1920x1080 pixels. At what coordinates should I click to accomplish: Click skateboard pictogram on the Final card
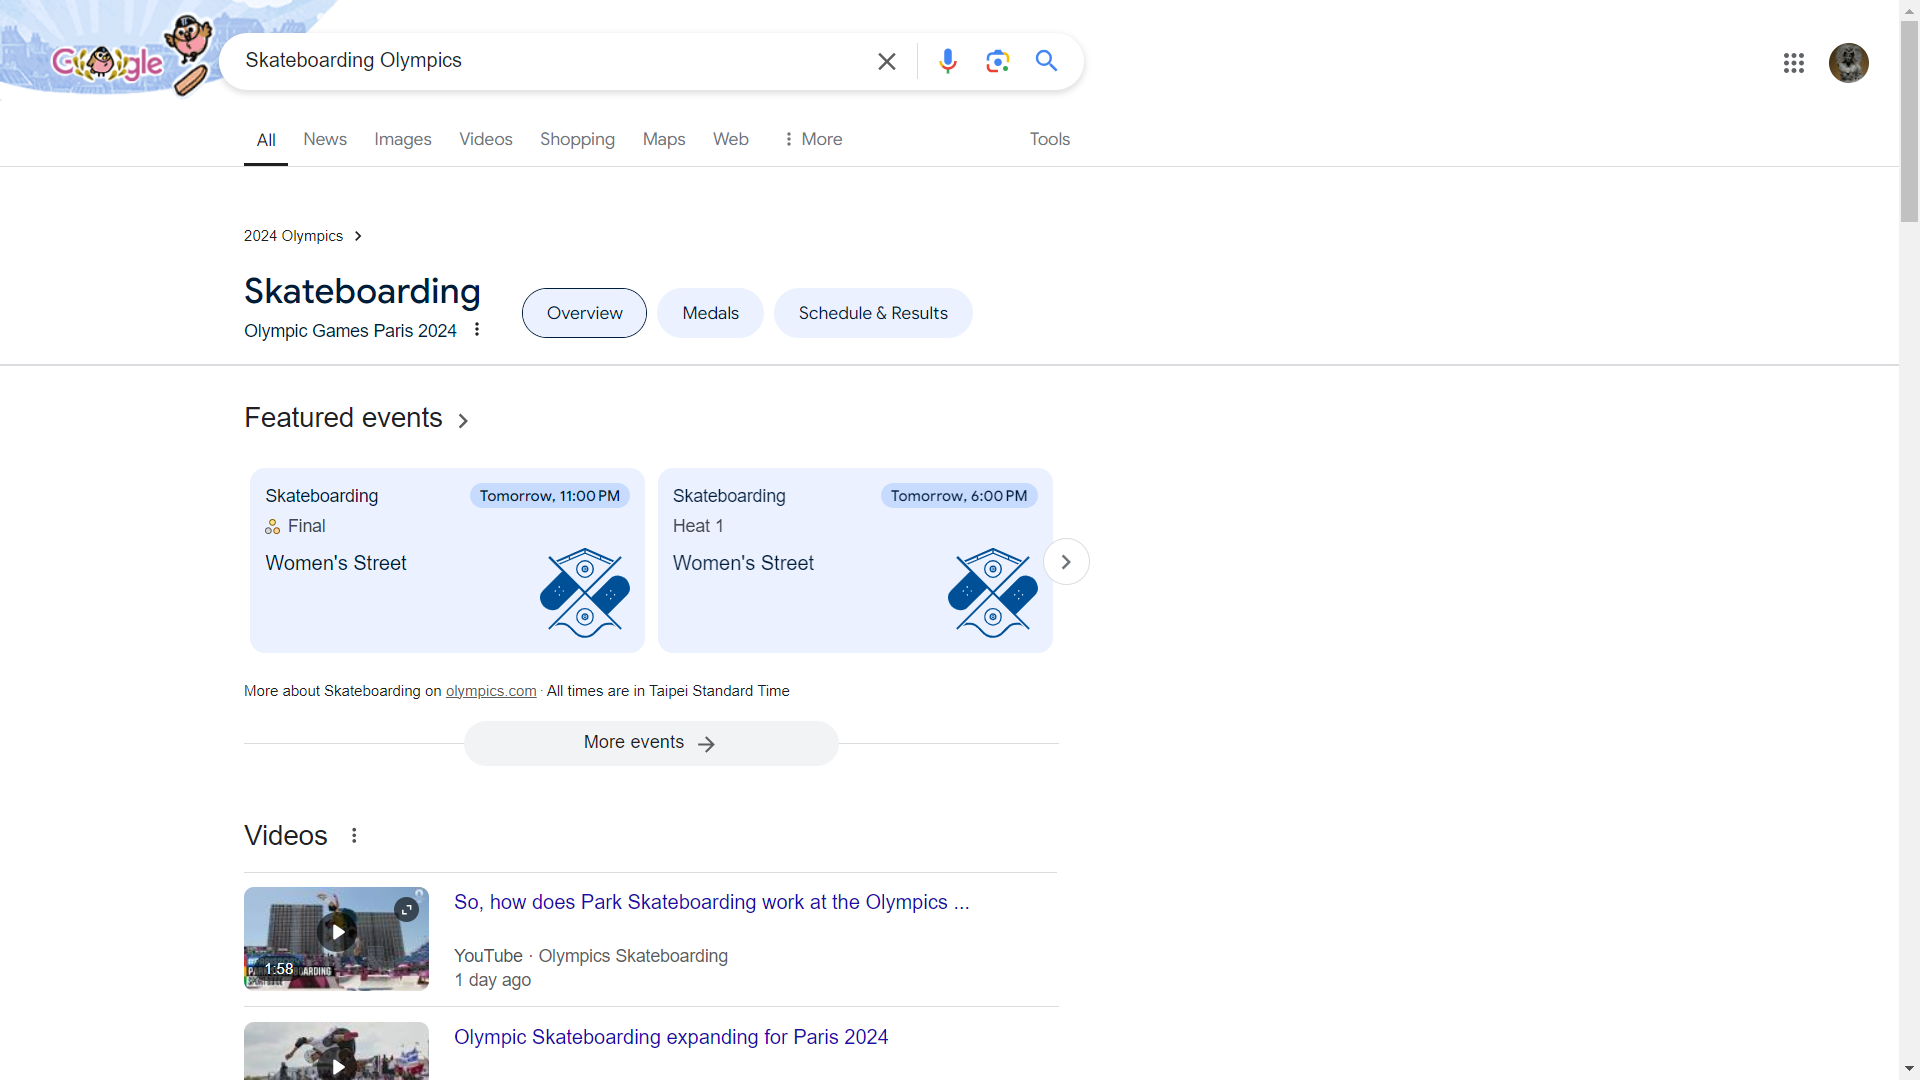(x=585, y=592)
